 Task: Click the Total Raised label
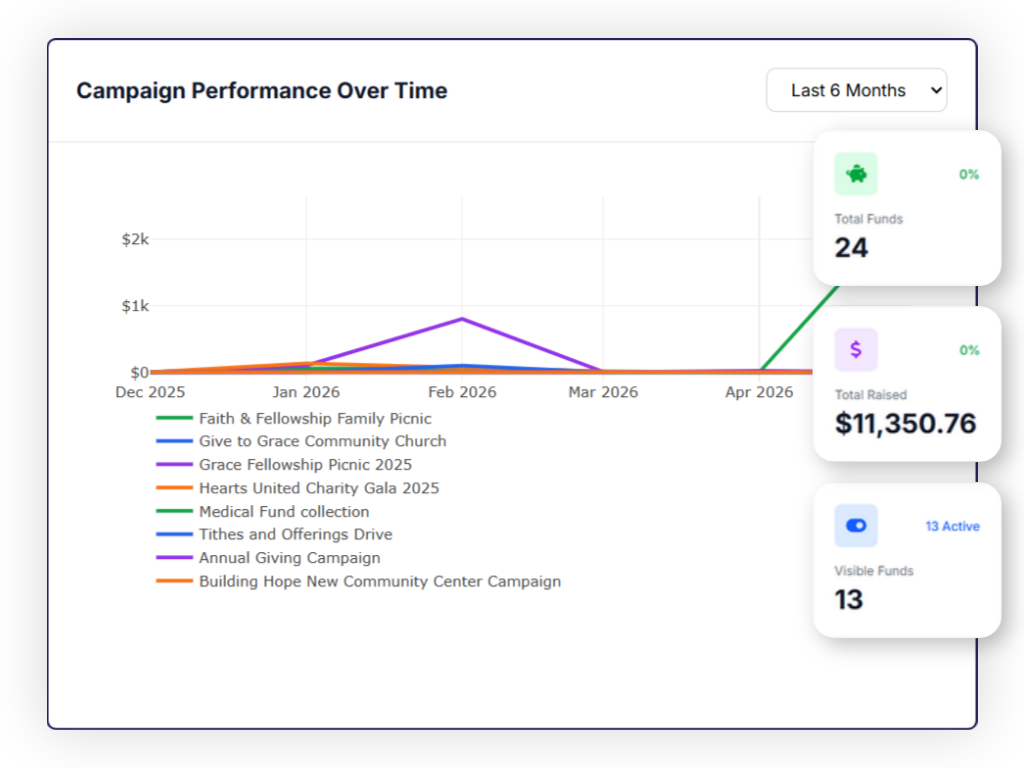click(x=871, y=395)
